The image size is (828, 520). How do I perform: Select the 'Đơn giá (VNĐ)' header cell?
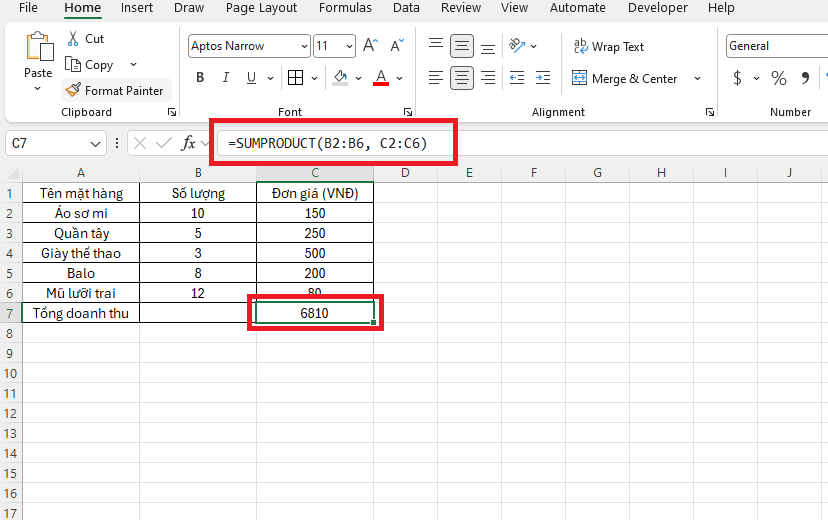coord(315,193)
